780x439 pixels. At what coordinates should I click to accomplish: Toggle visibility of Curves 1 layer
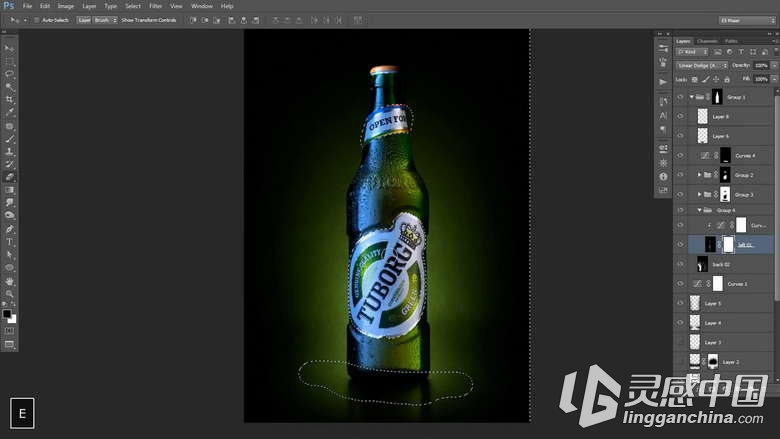(680, 283)
